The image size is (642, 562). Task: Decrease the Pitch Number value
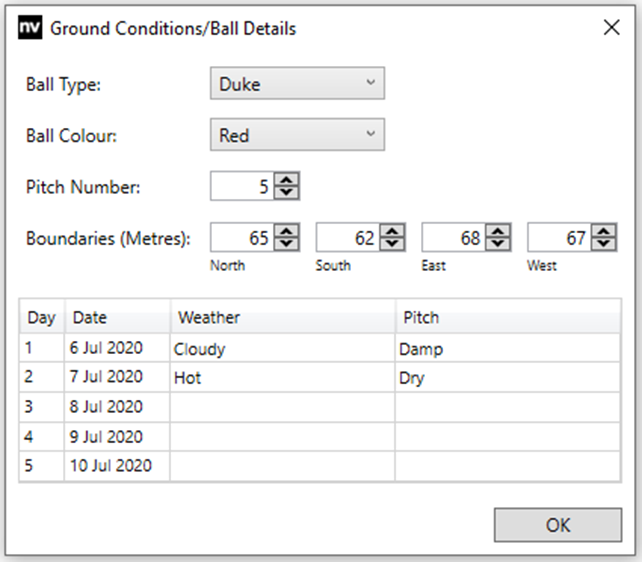click(x=287, y=192)
